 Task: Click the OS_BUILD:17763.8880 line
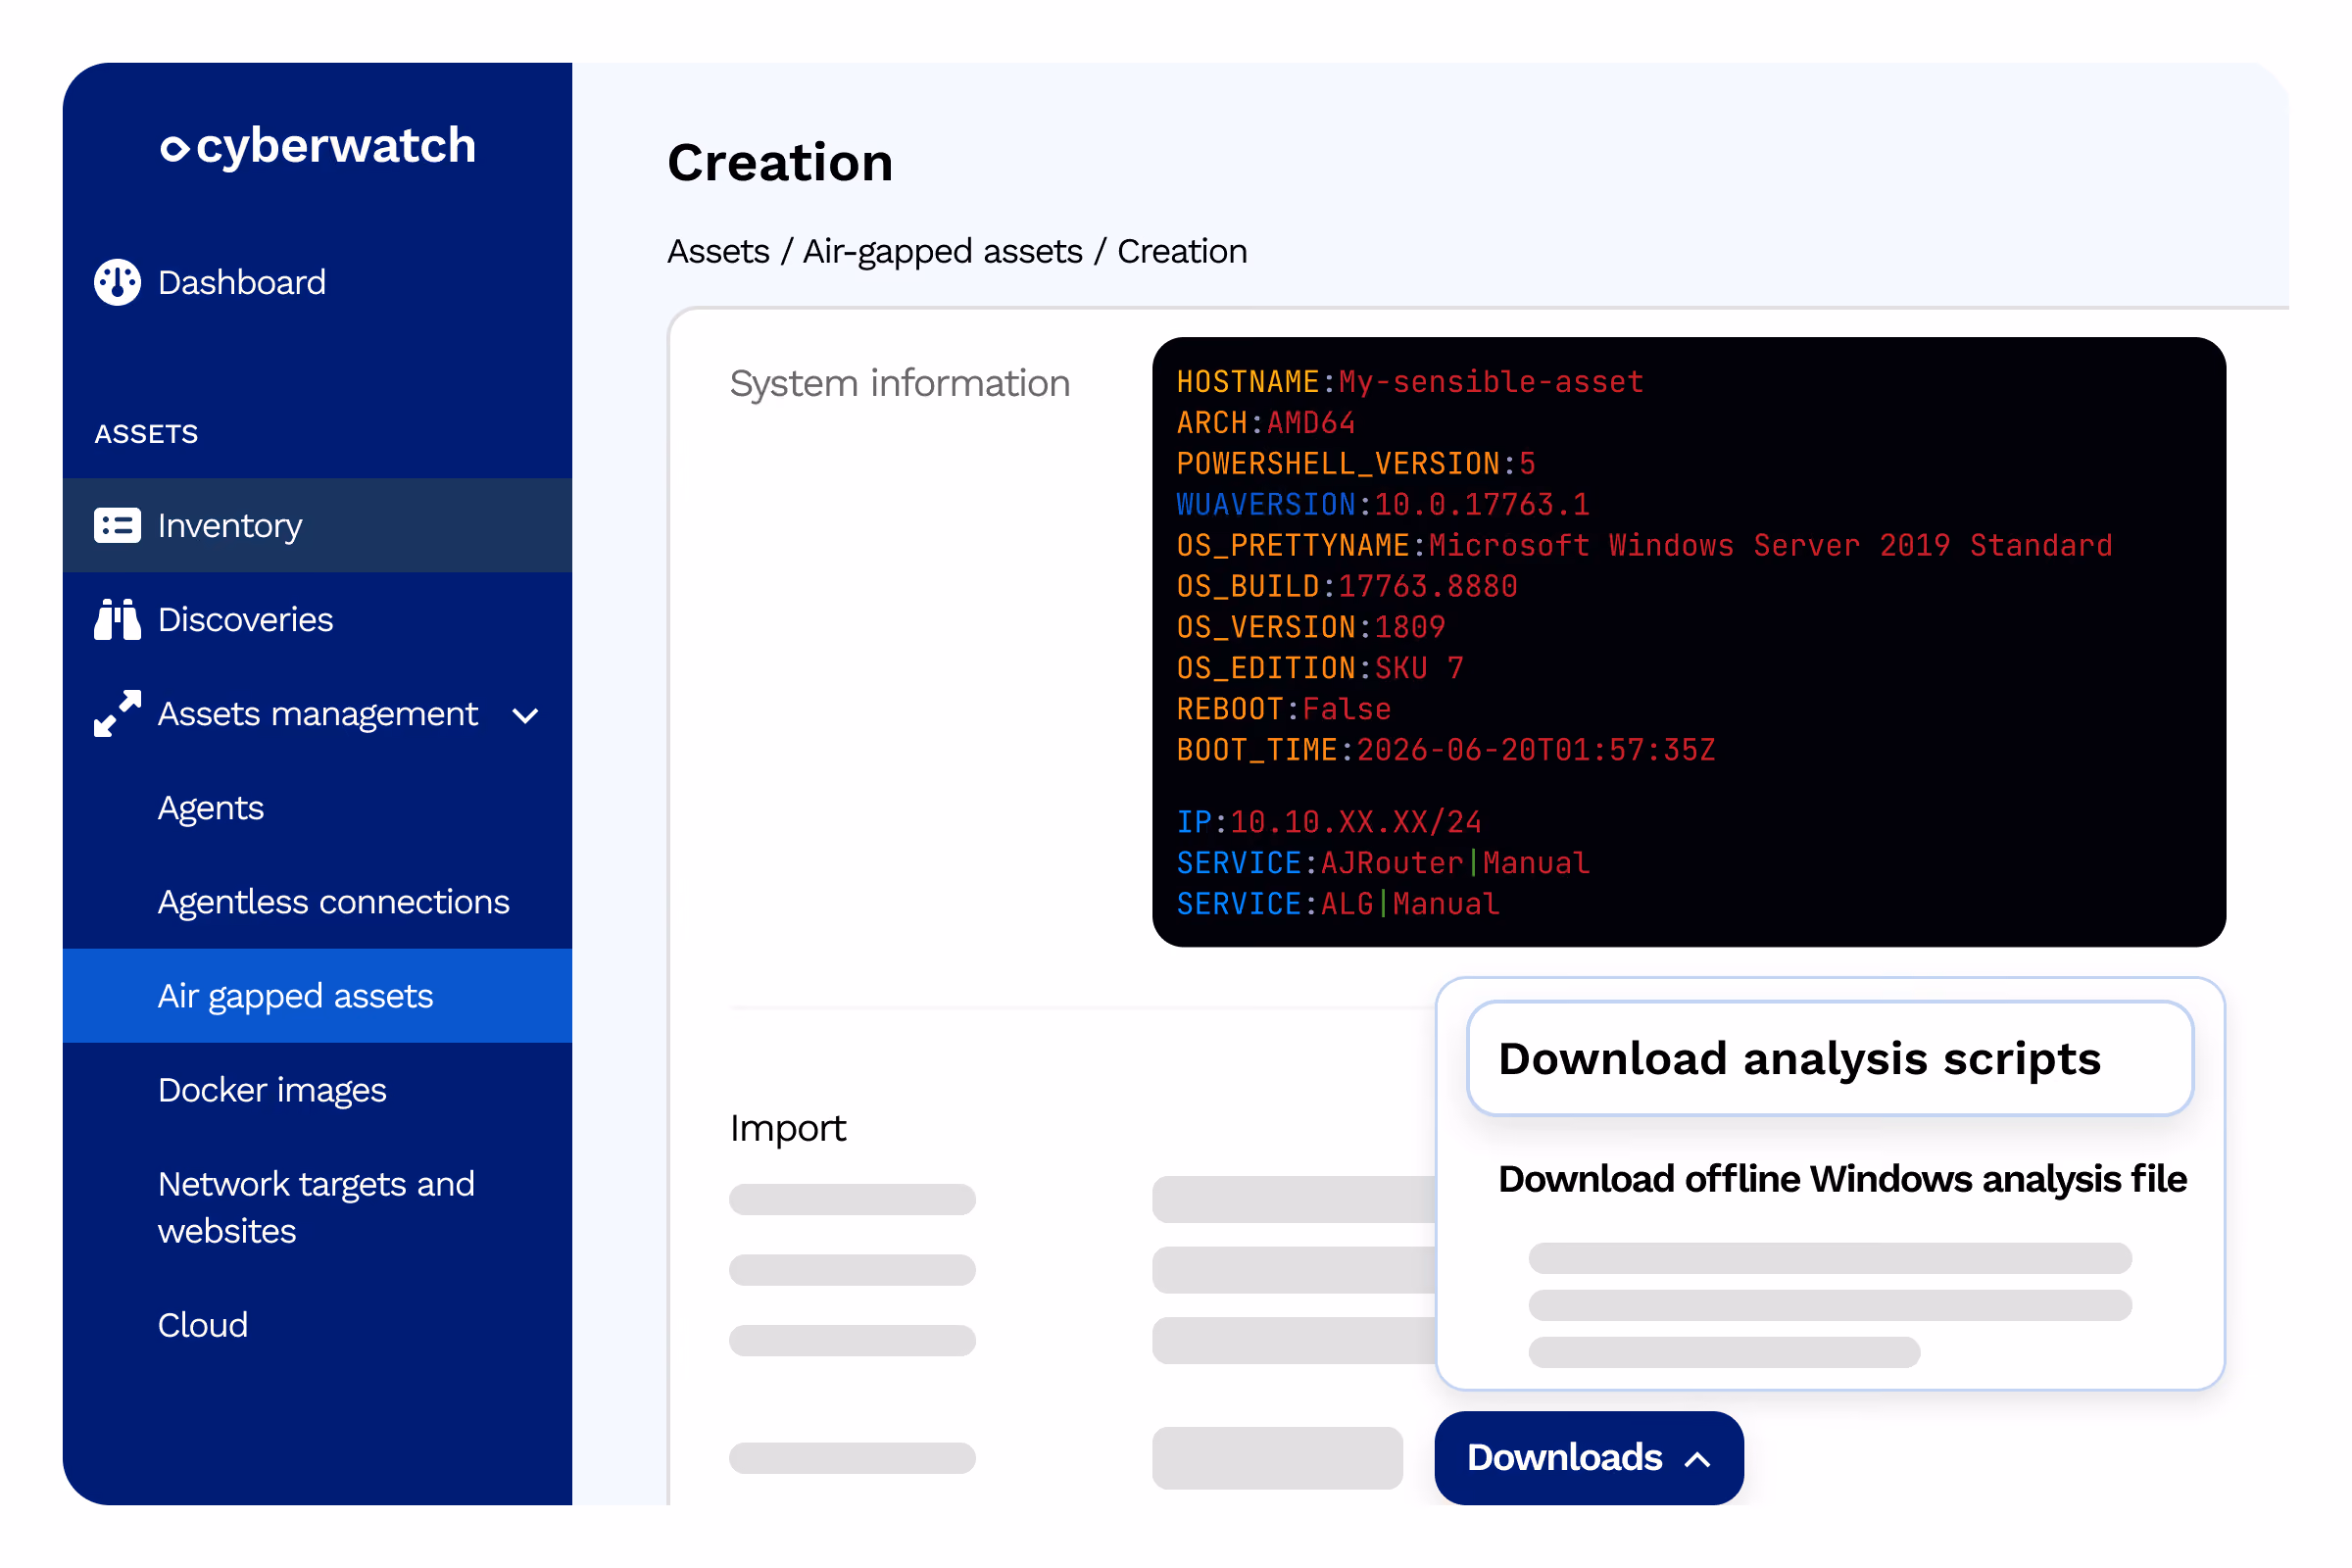click(x=1347, y=586)
